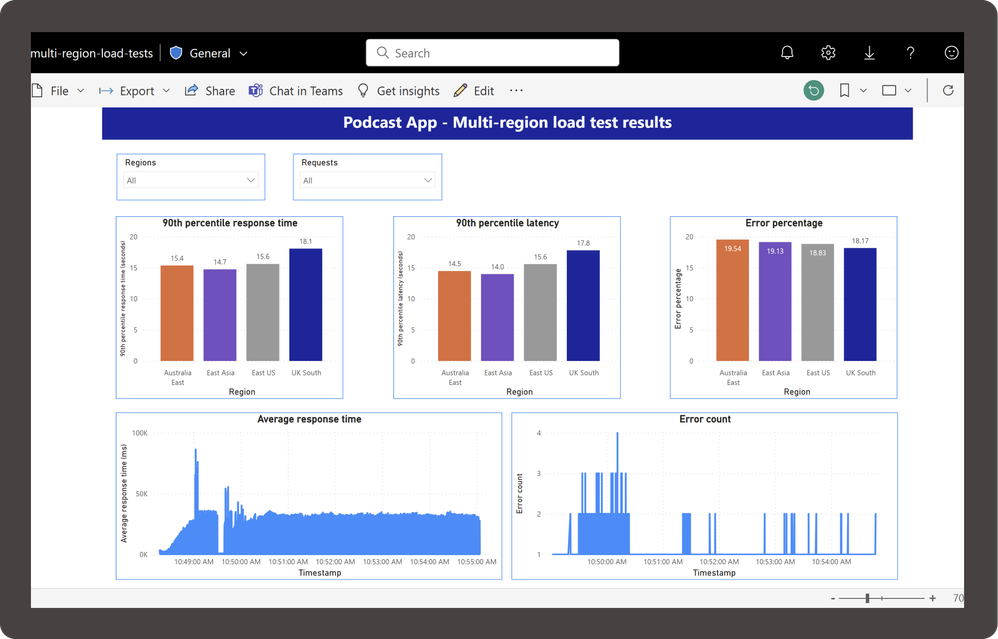998x639 pixels.
Task: Open the File menu
Action: tap(58, 90)
